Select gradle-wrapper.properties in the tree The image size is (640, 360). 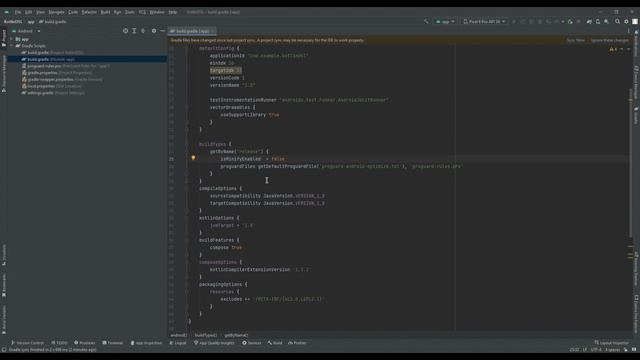62,80
